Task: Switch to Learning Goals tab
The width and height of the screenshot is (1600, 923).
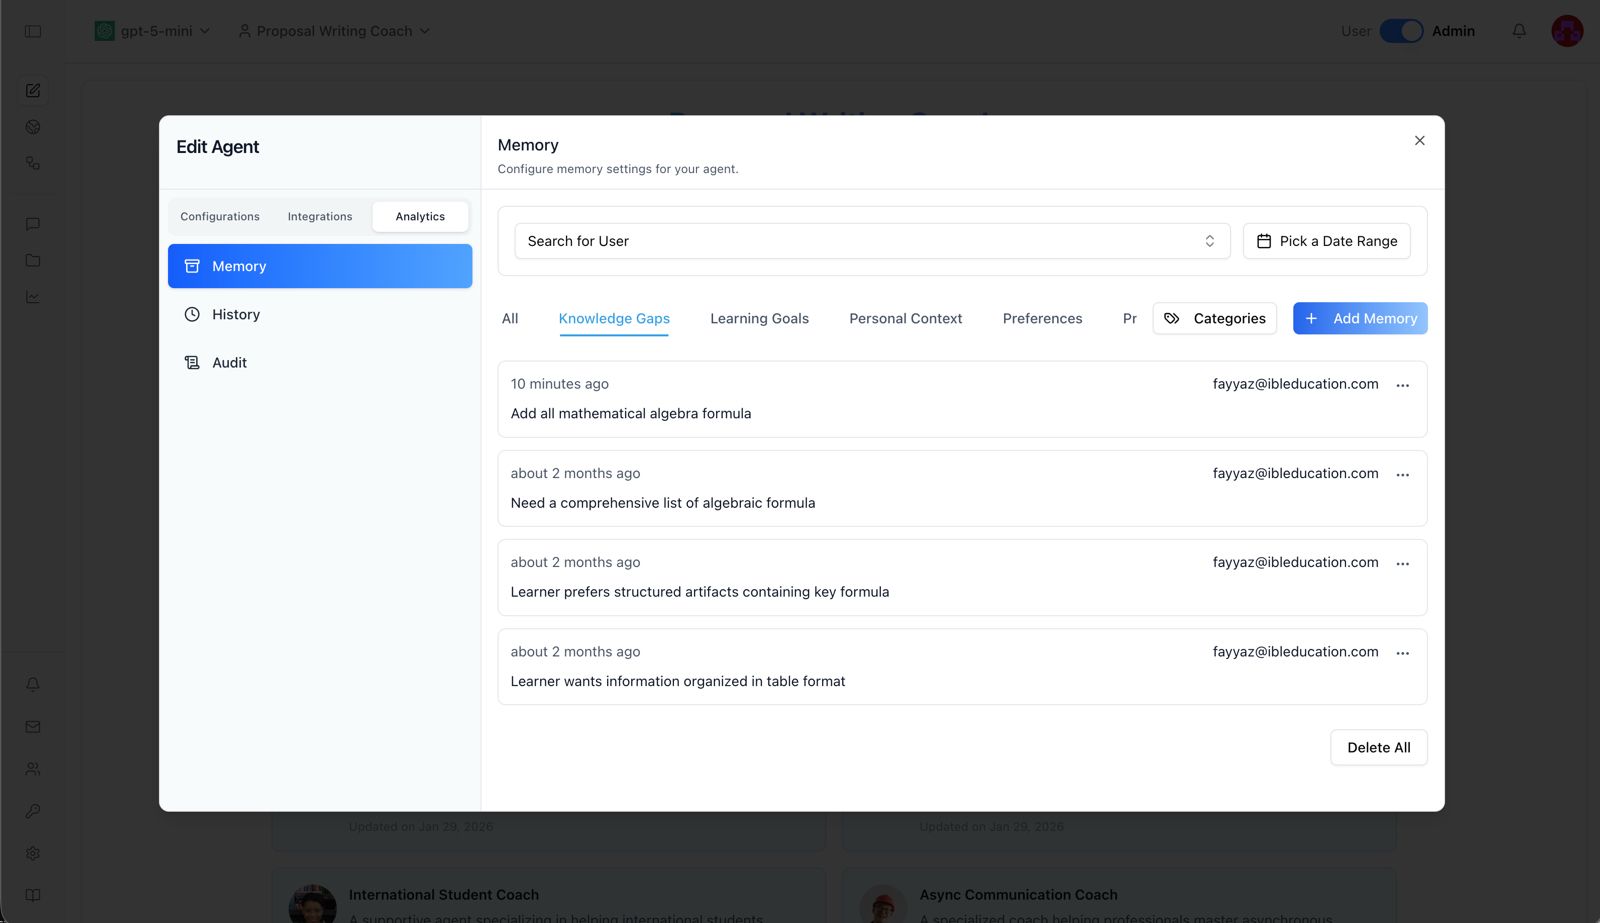Action: [x=759, y=318]
